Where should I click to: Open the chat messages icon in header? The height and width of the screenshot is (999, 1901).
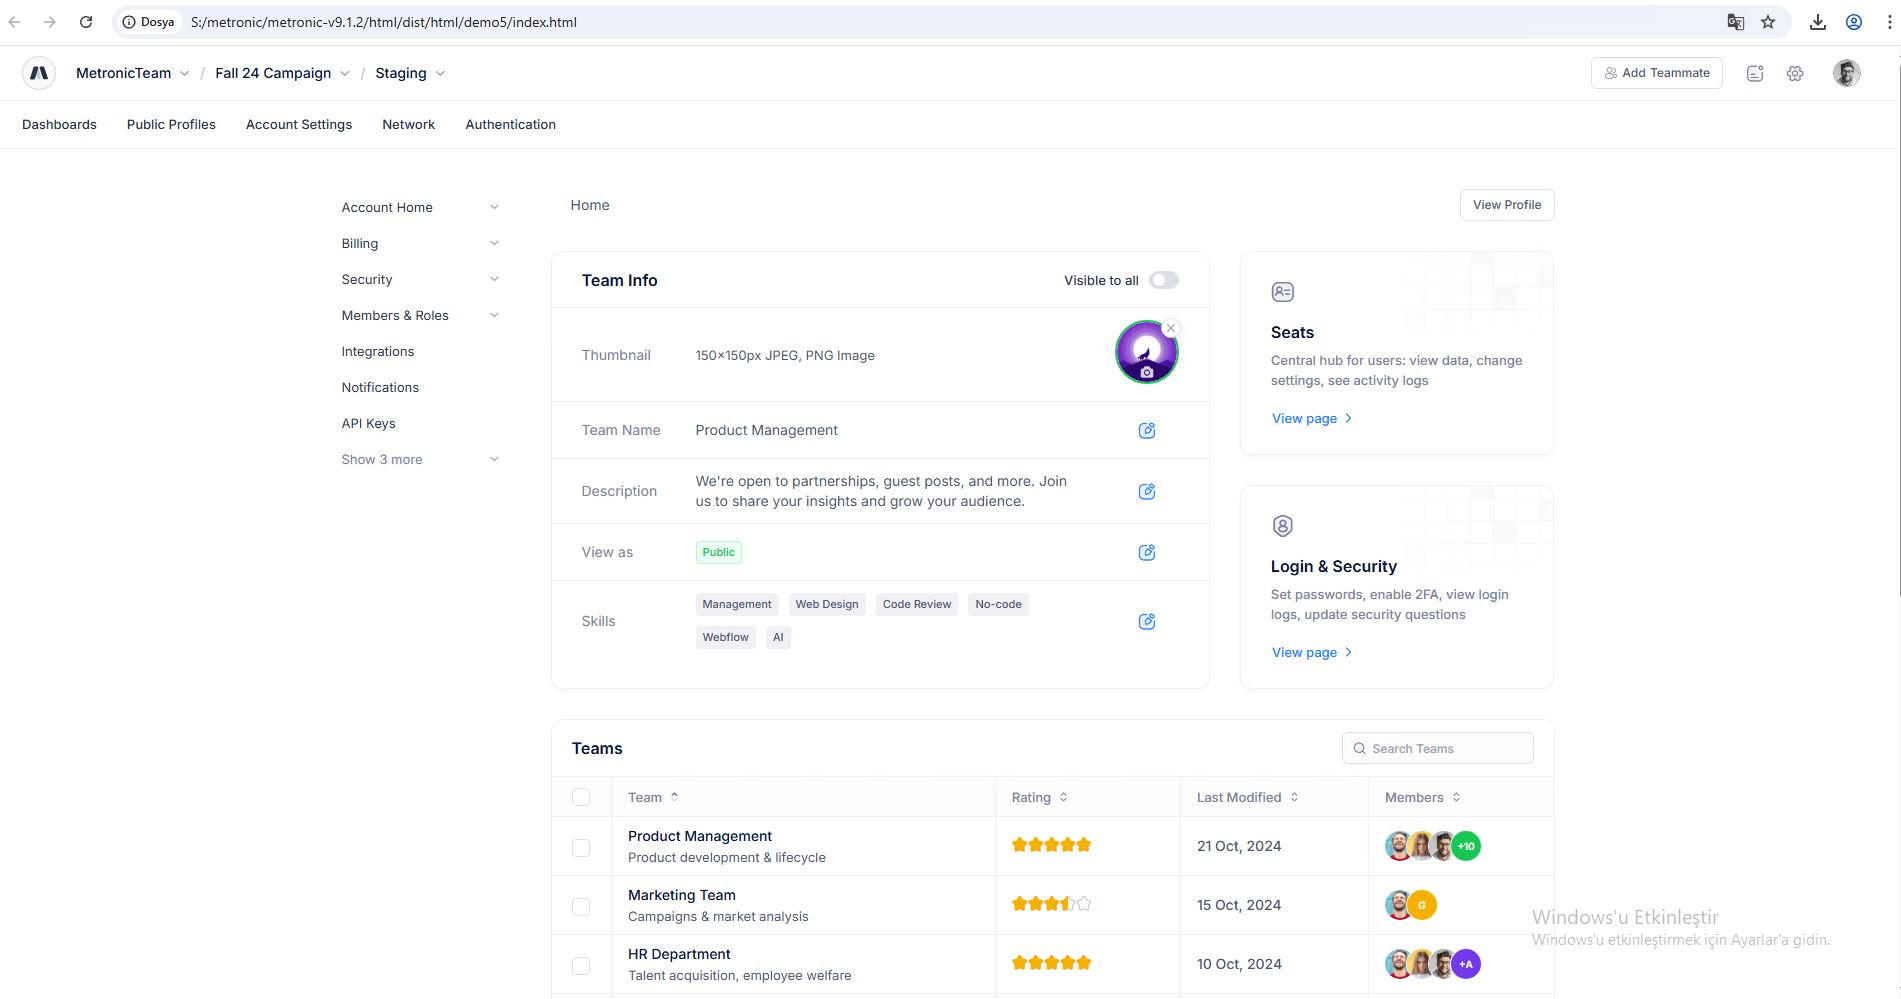click(1755, 74)
